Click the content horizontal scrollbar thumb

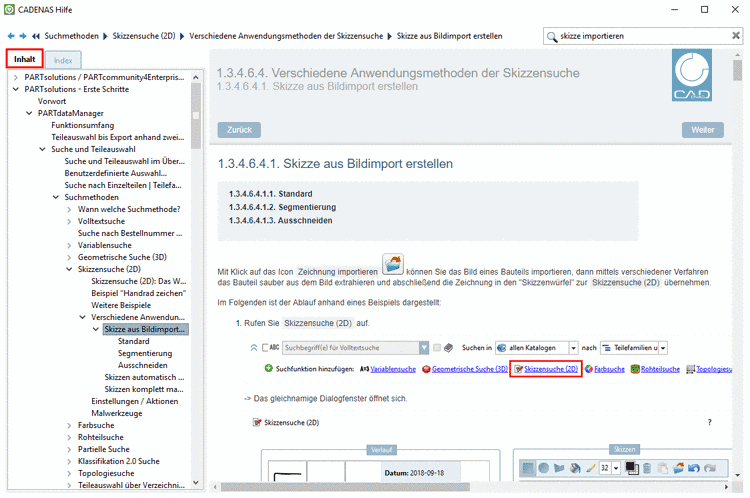(x=344, y=487)
